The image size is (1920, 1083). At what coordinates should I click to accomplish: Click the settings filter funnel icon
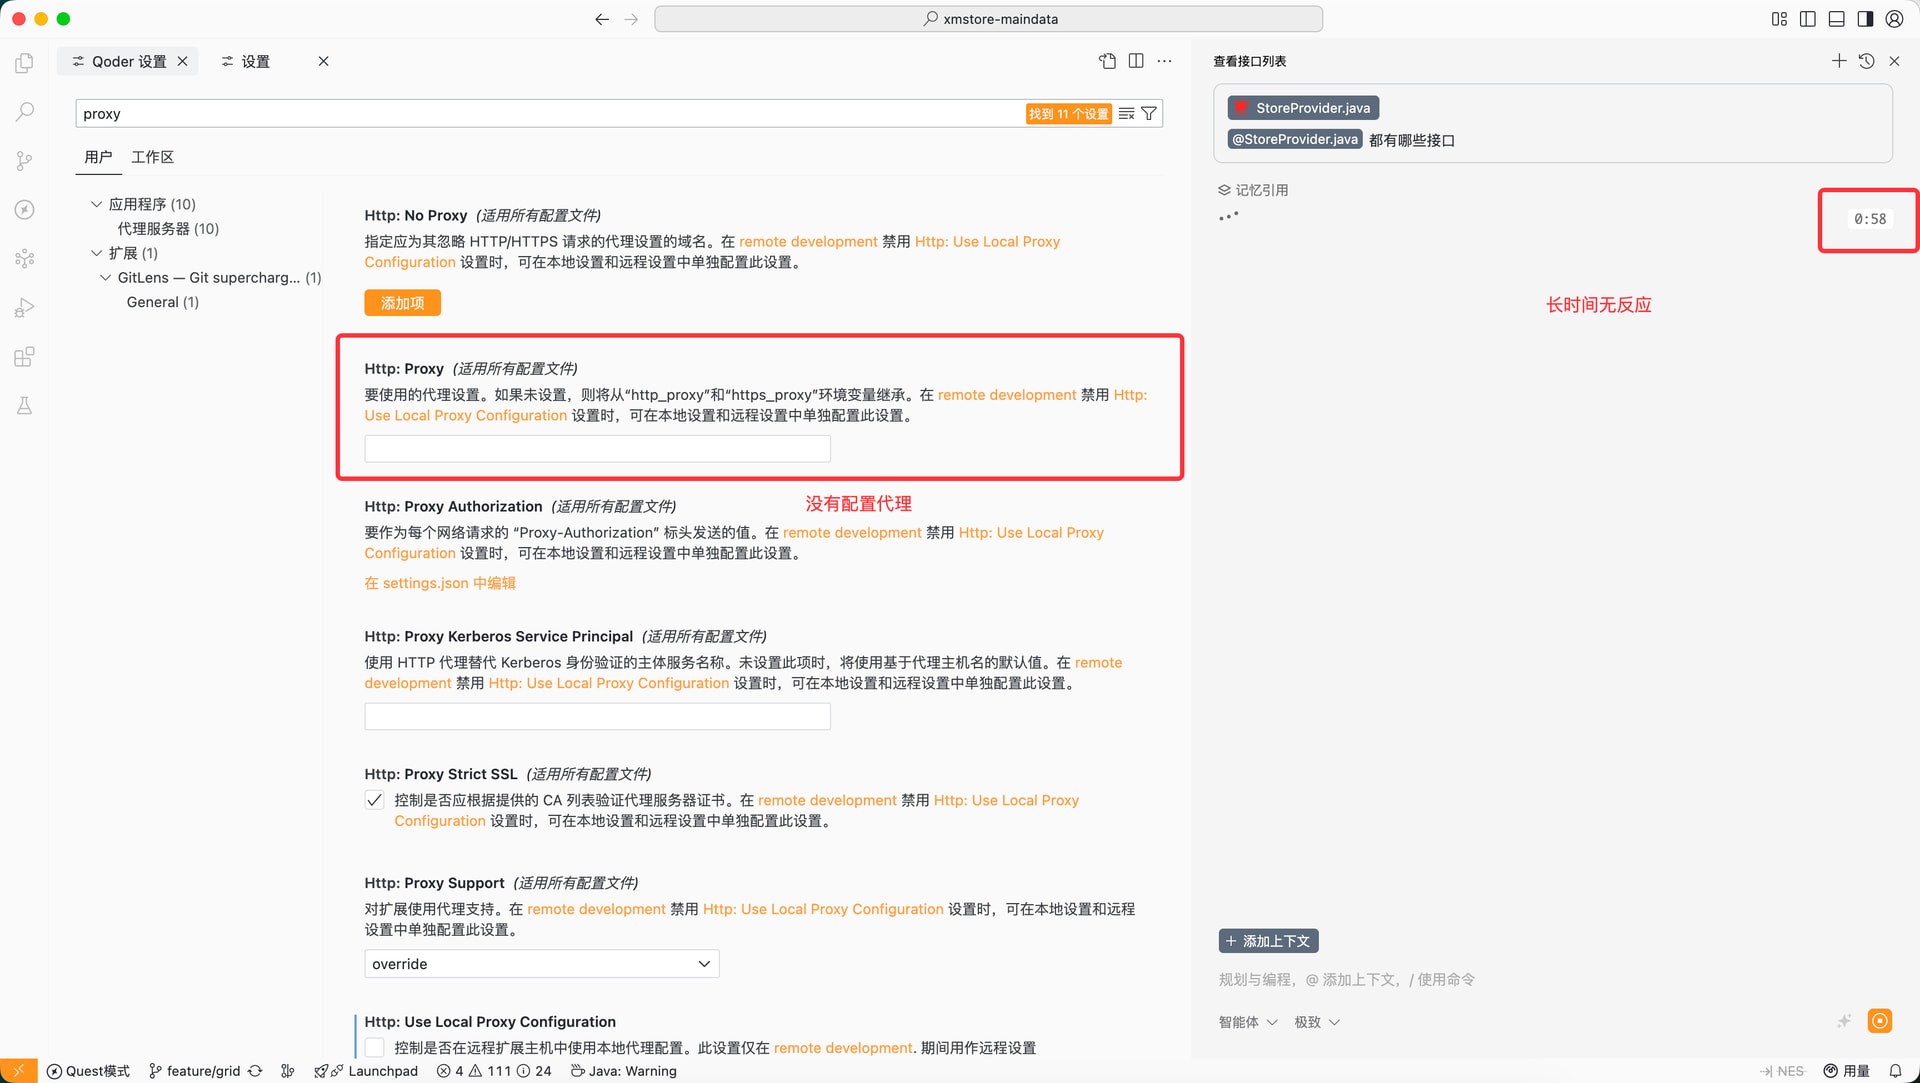(1149, 114)
